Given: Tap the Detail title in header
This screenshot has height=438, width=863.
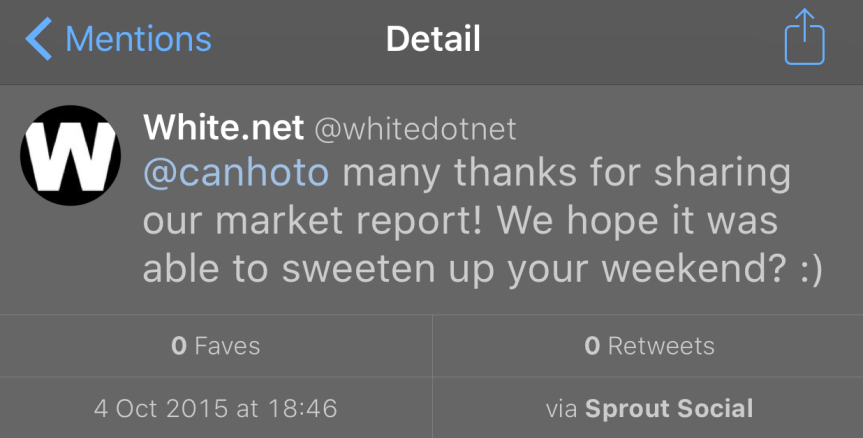Looking at the screenshot, I should (433, 39).
